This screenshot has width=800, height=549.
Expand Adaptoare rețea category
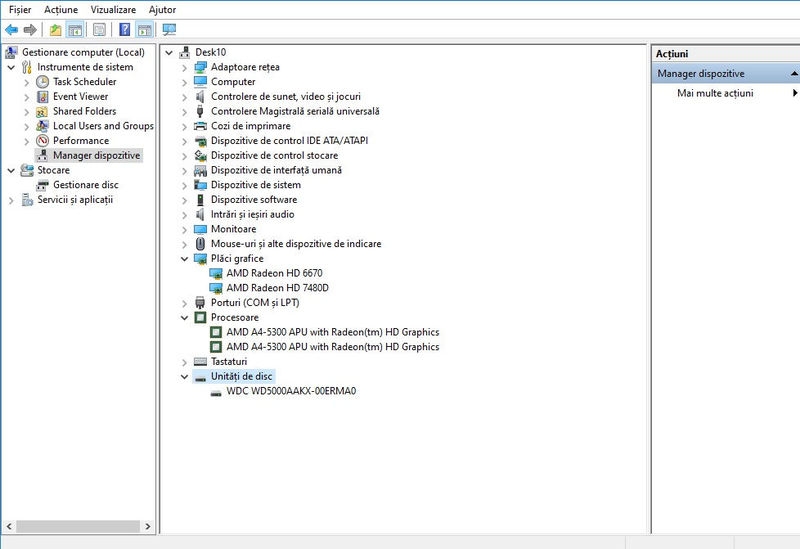coord(185,68)
